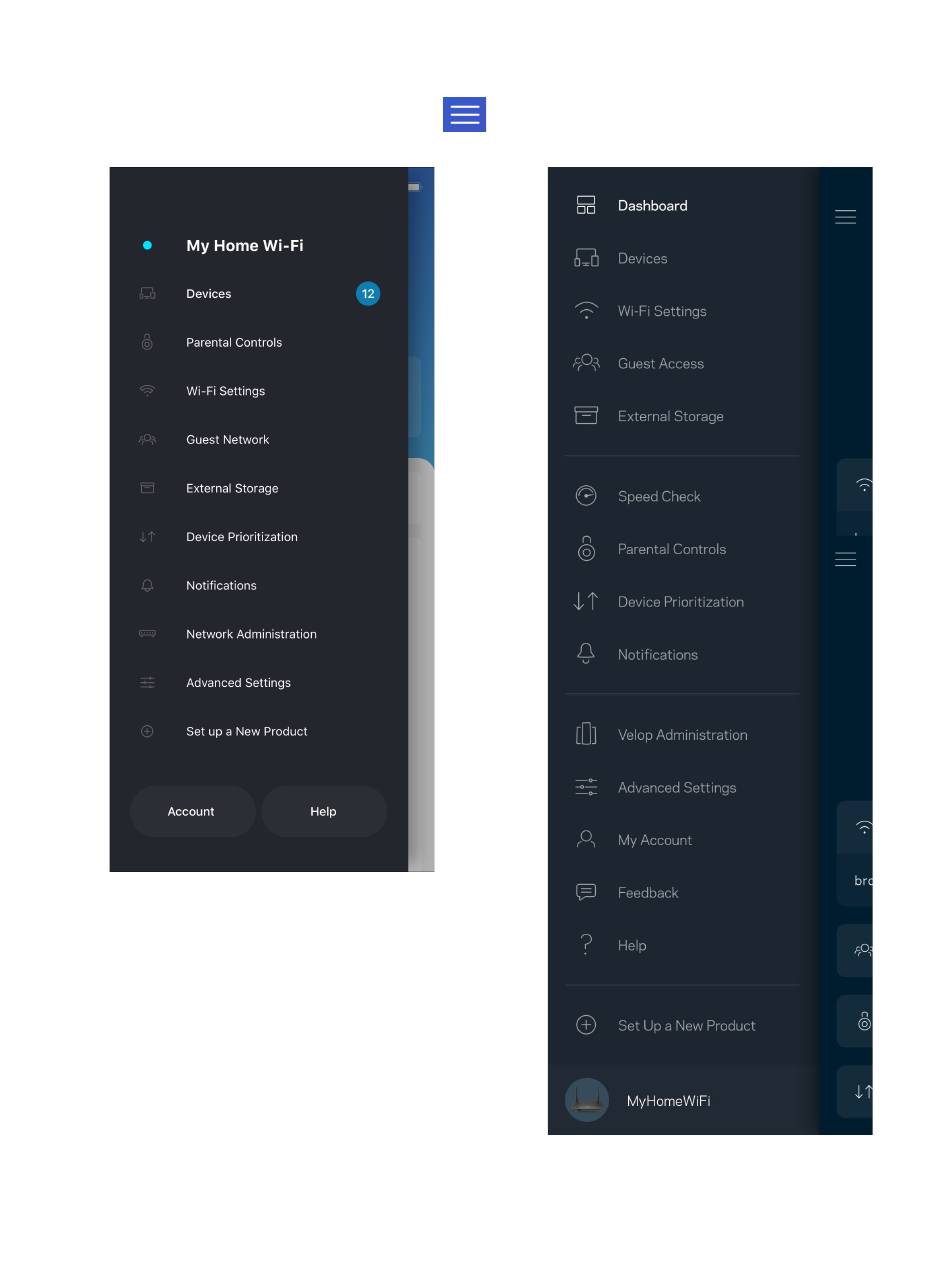The width and height of the screenshot is (950, 1276).
Task: Open the Feedback speech bubble icon
Action: 586,892
